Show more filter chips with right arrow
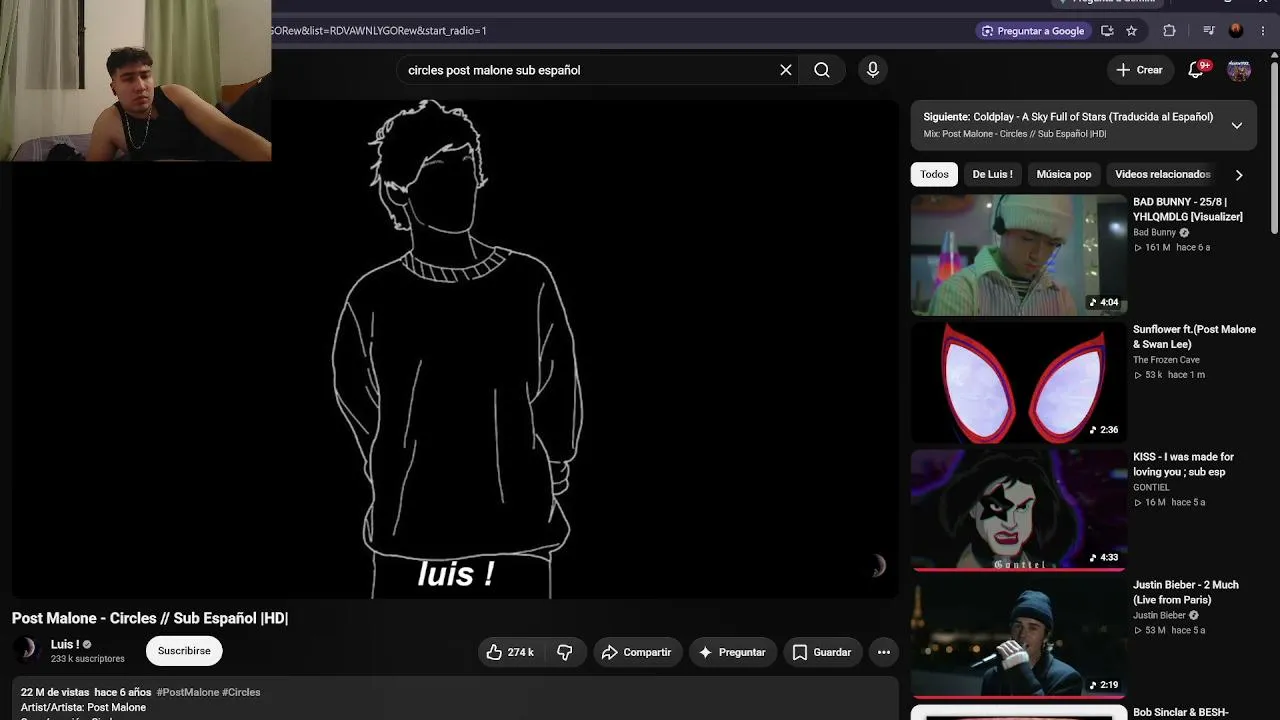 point(1239,175)
